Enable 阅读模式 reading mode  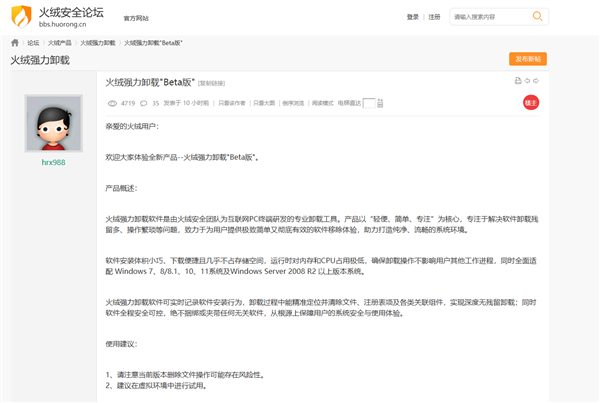tap(323, 103)
